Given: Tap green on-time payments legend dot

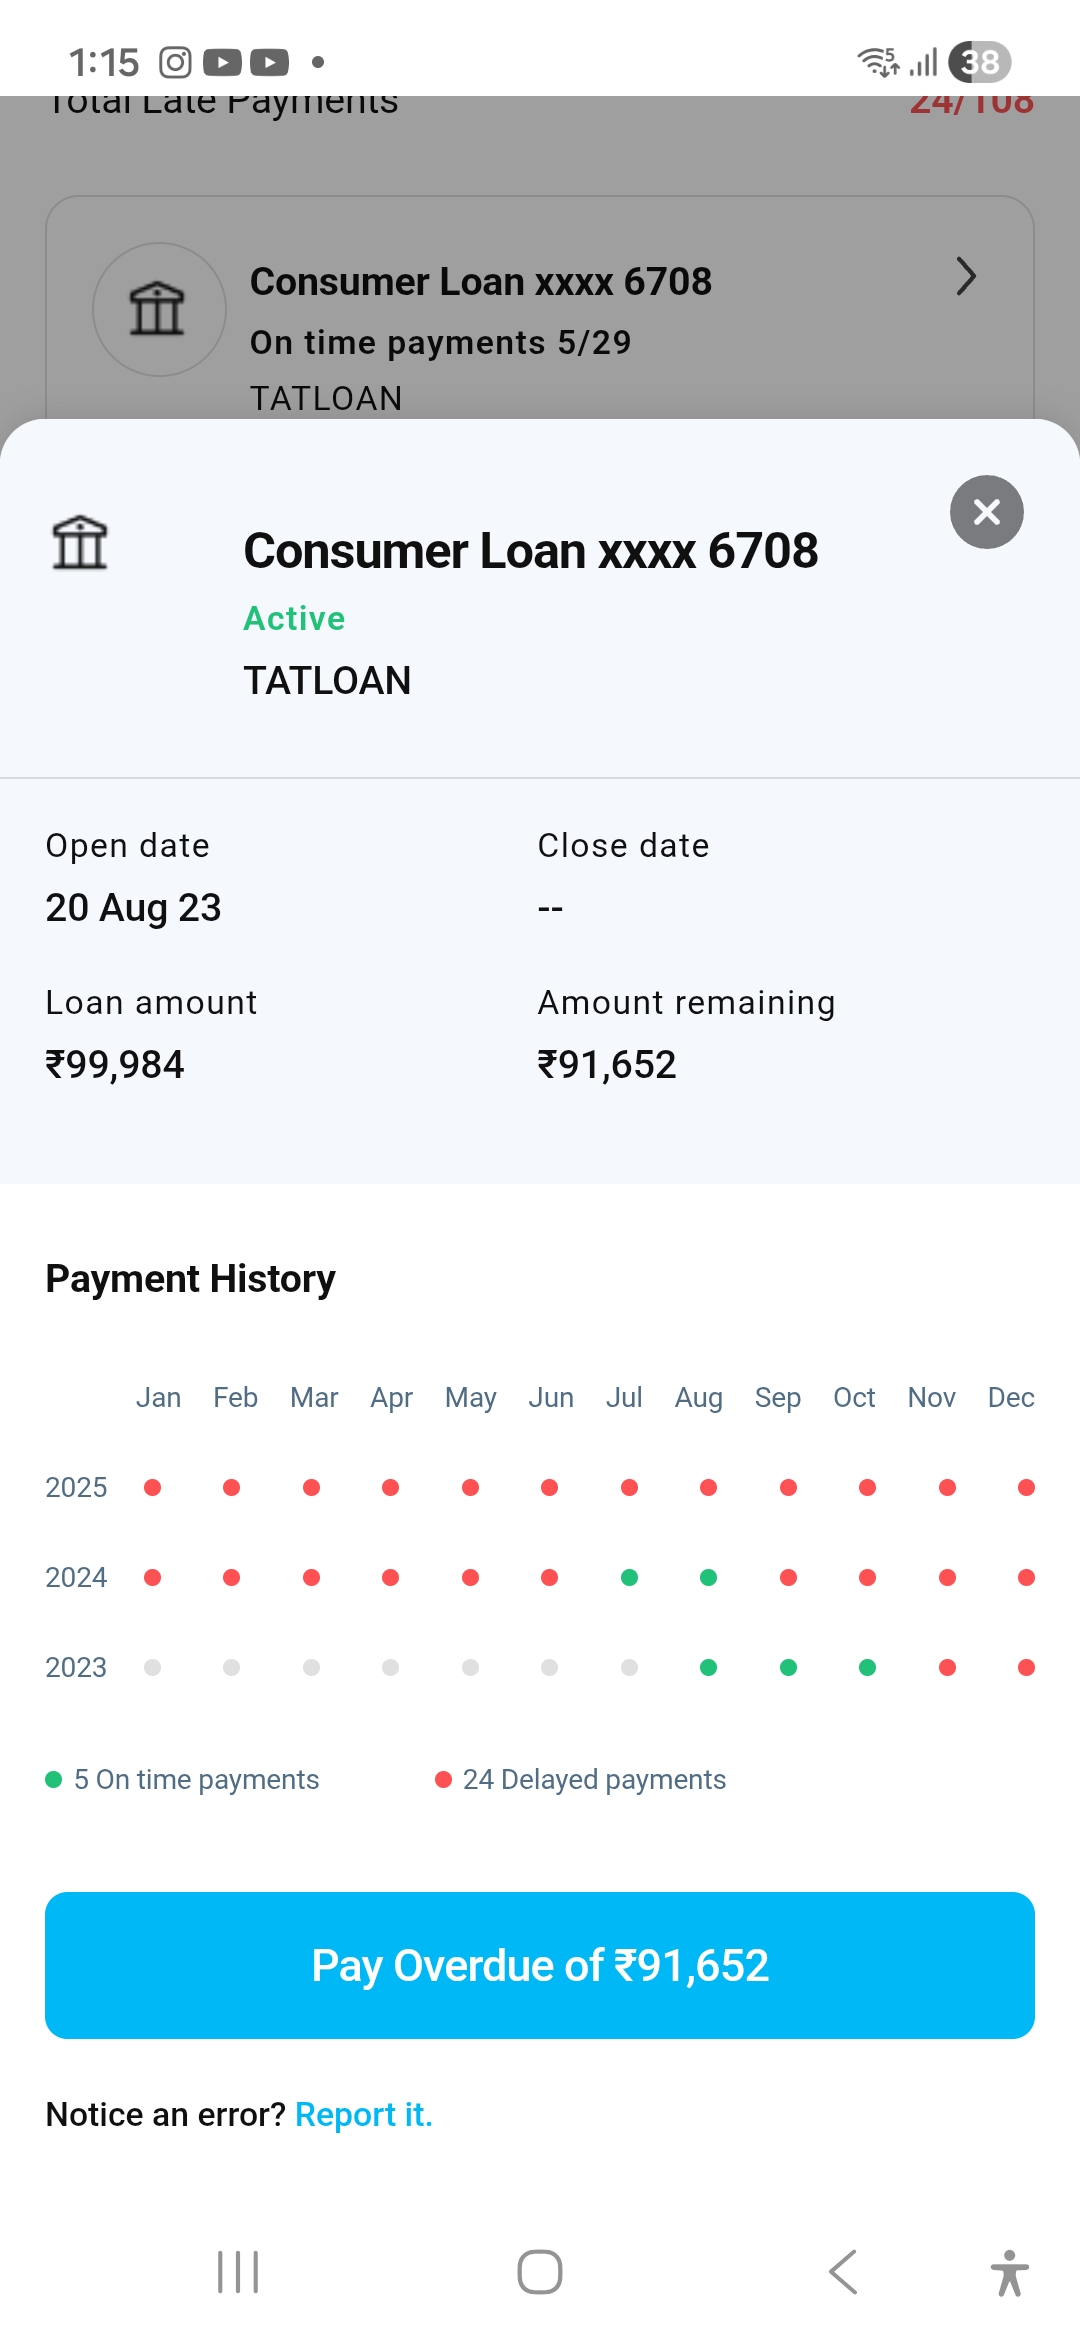Looking at the screenshot, I should [x=54, y=1779].
